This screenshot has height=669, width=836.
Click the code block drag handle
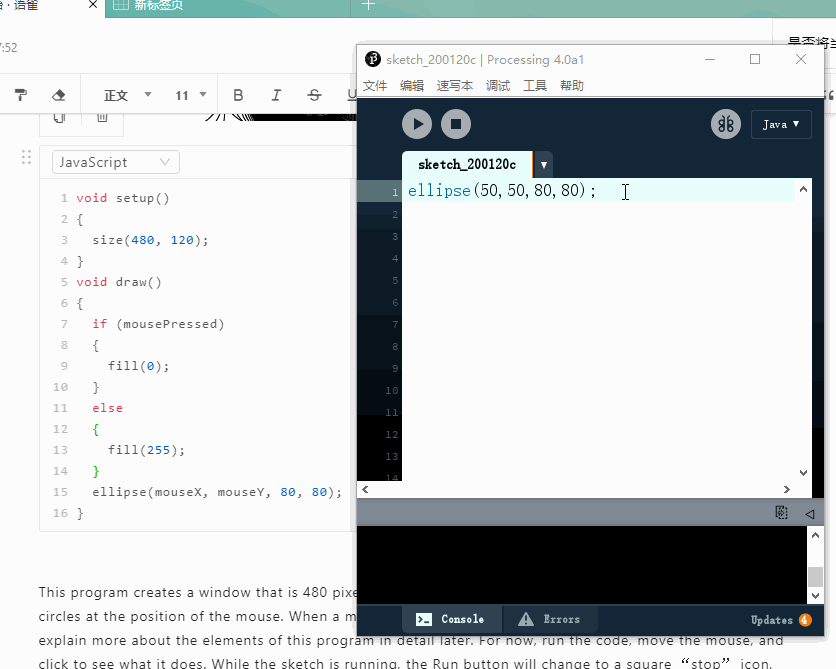click(26, 157)
